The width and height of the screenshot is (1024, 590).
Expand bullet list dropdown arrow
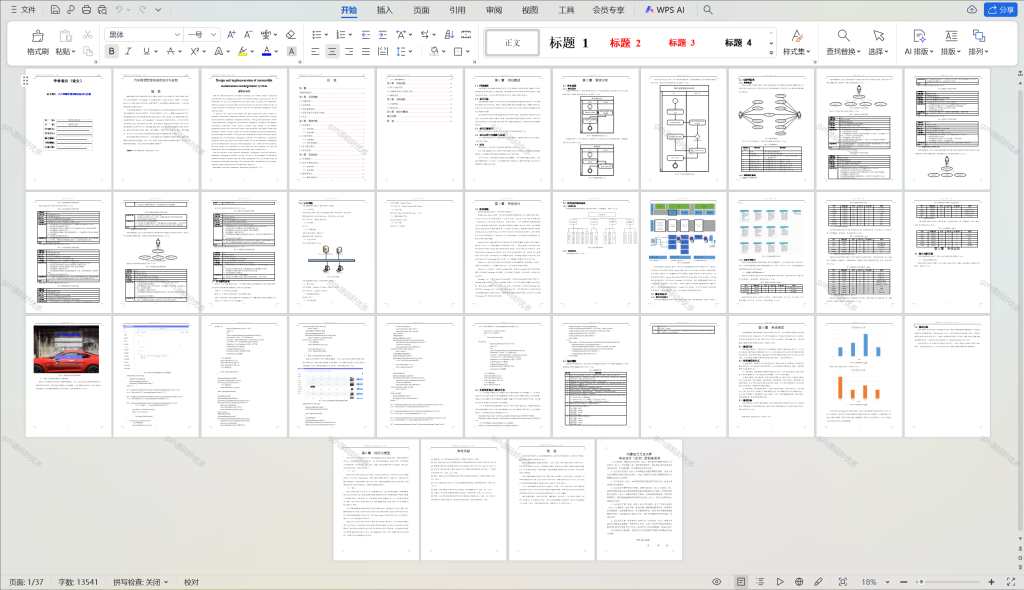pos(326,35)
